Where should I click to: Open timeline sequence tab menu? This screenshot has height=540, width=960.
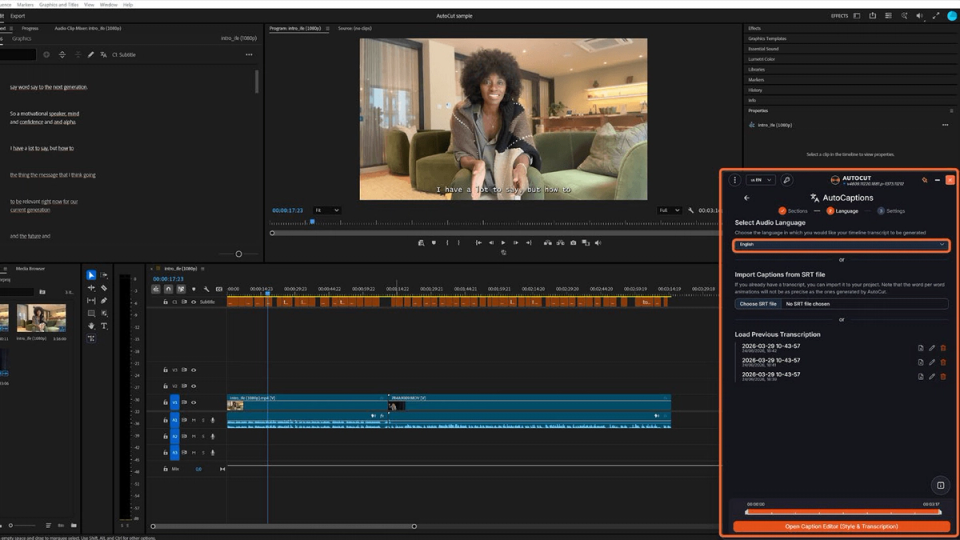tap(203, 269)
